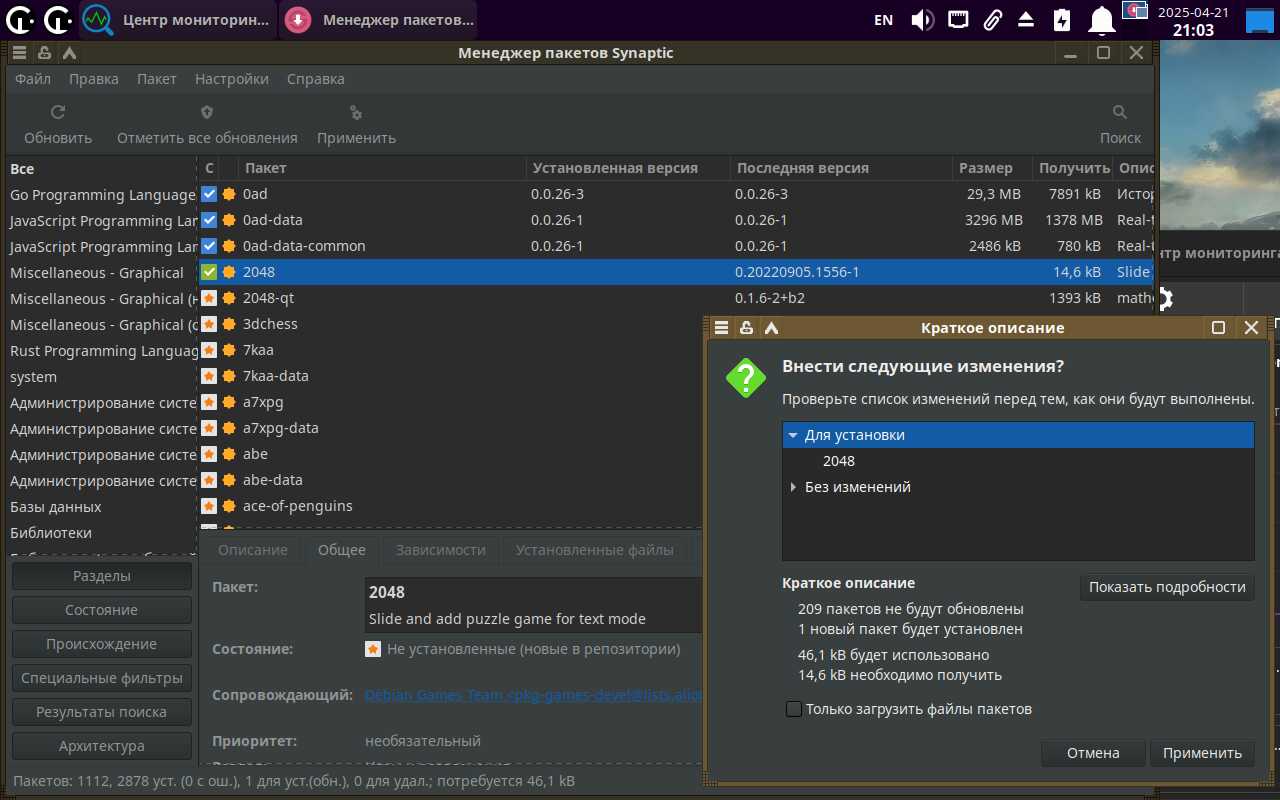The image size is (1280, 800).
Task: Mark the status box for ace-of-penguins
Action: click(x=209, y=506)
